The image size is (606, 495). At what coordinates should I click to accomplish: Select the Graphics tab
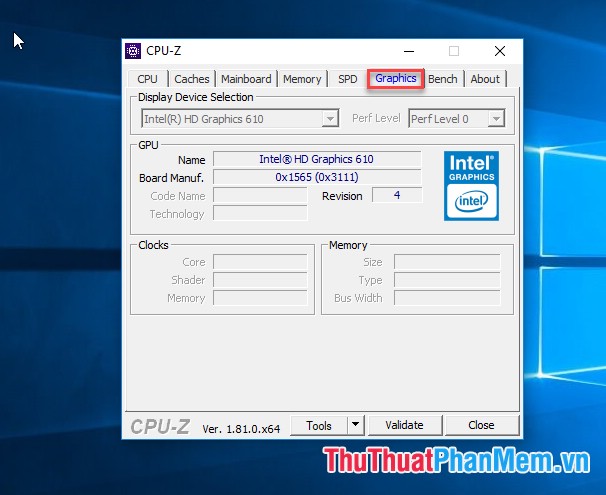[x=396, y=79]
